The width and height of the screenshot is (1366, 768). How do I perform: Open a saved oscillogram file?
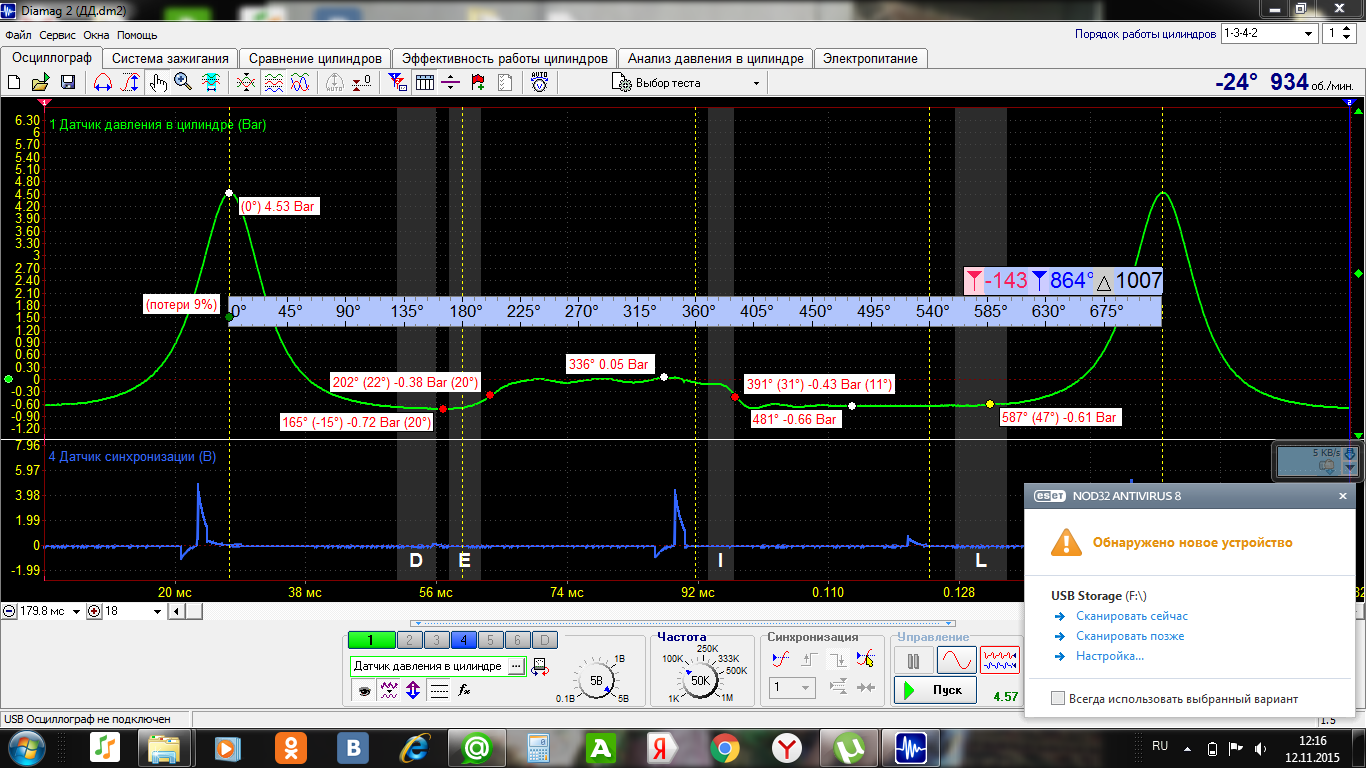41,82
